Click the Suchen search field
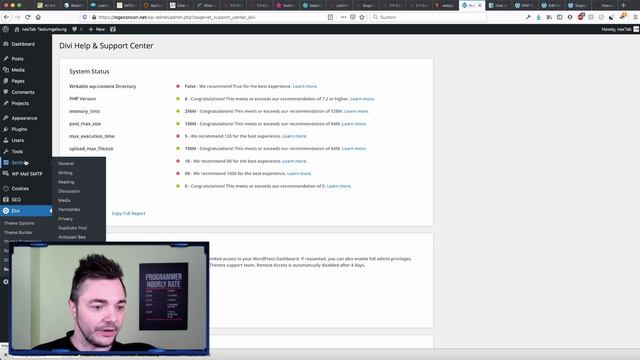Screen dimensions: 640x360 (x=429, y=17)
